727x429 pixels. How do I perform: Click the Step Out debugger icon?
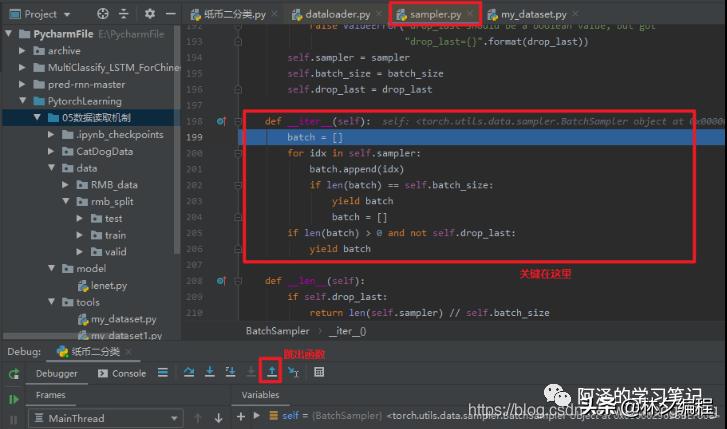(272, 372)
